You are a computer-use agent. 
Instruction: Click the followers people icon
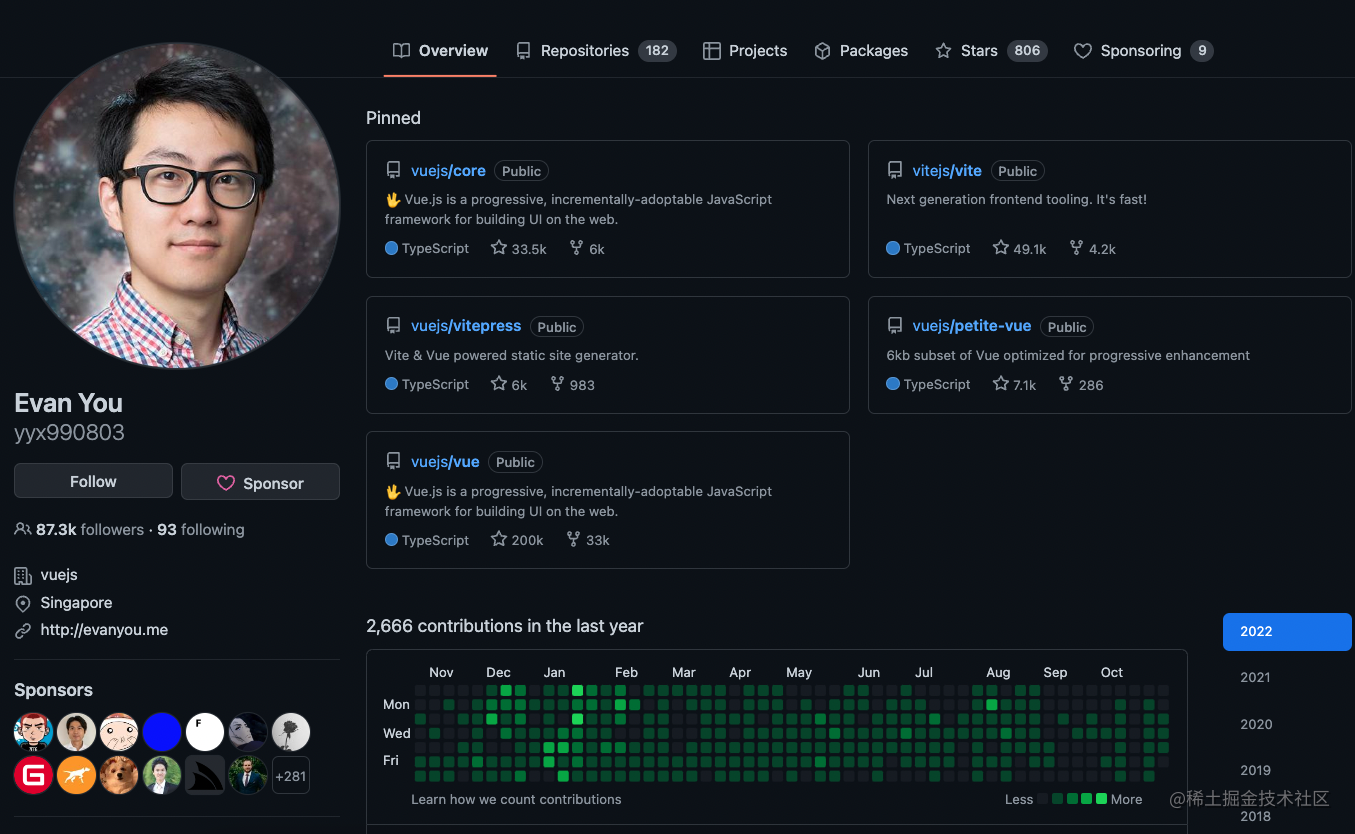22,530
